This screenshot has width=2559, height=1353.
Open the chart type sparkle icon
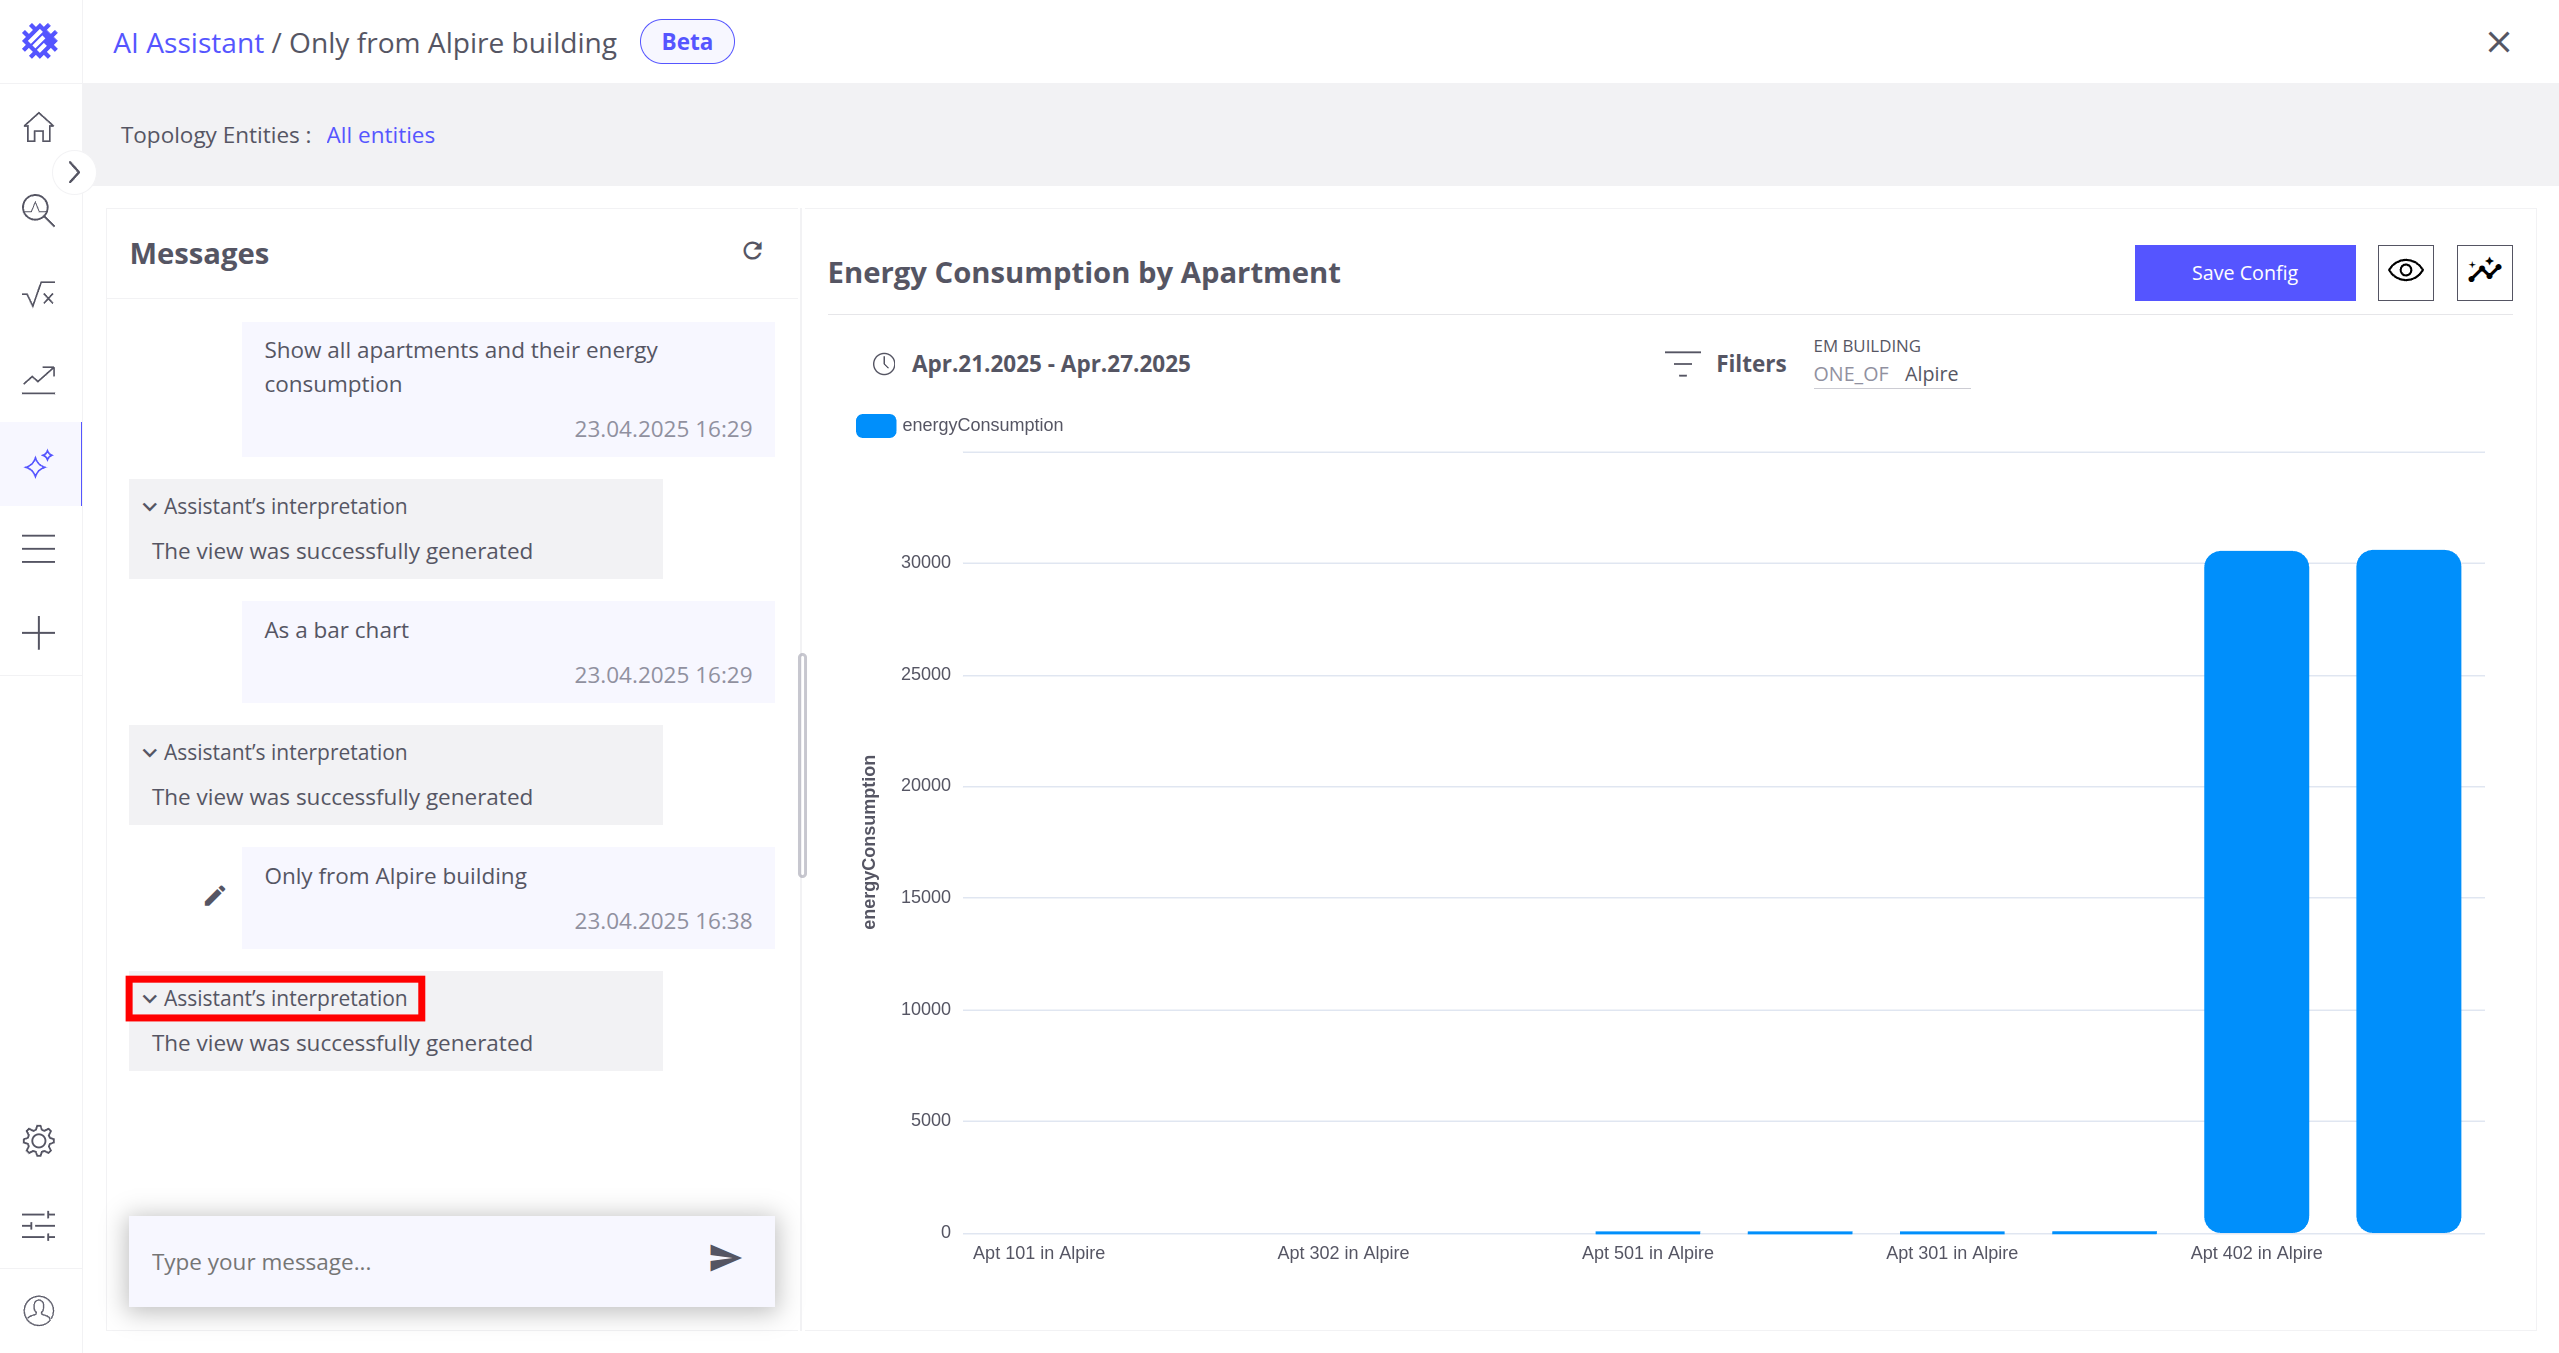point(2484,272)
